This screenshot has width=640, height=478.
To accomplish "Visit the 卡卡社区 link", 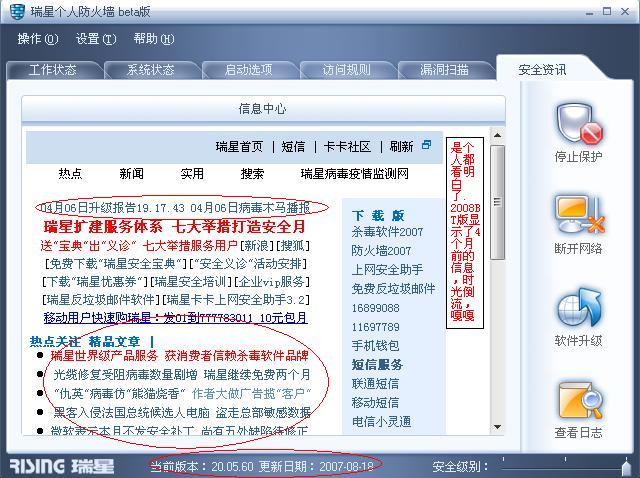I will point(347,147).
